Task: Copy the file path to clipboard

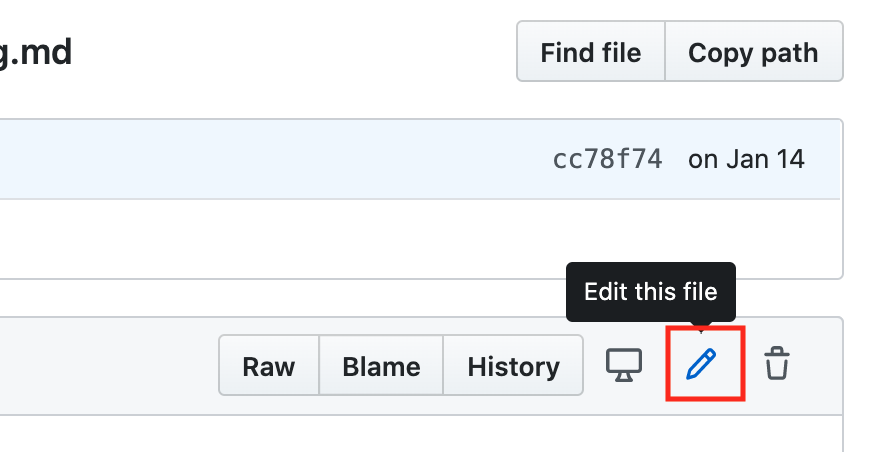Action: coord(753,52)
